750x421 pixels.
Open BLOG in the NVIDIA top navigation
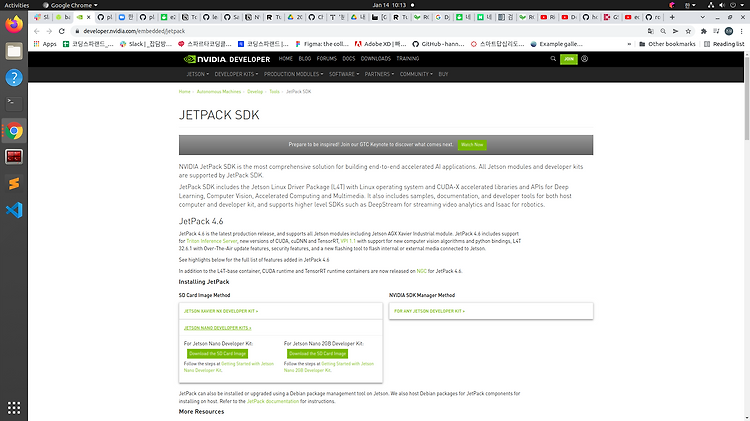coord(305,59)
